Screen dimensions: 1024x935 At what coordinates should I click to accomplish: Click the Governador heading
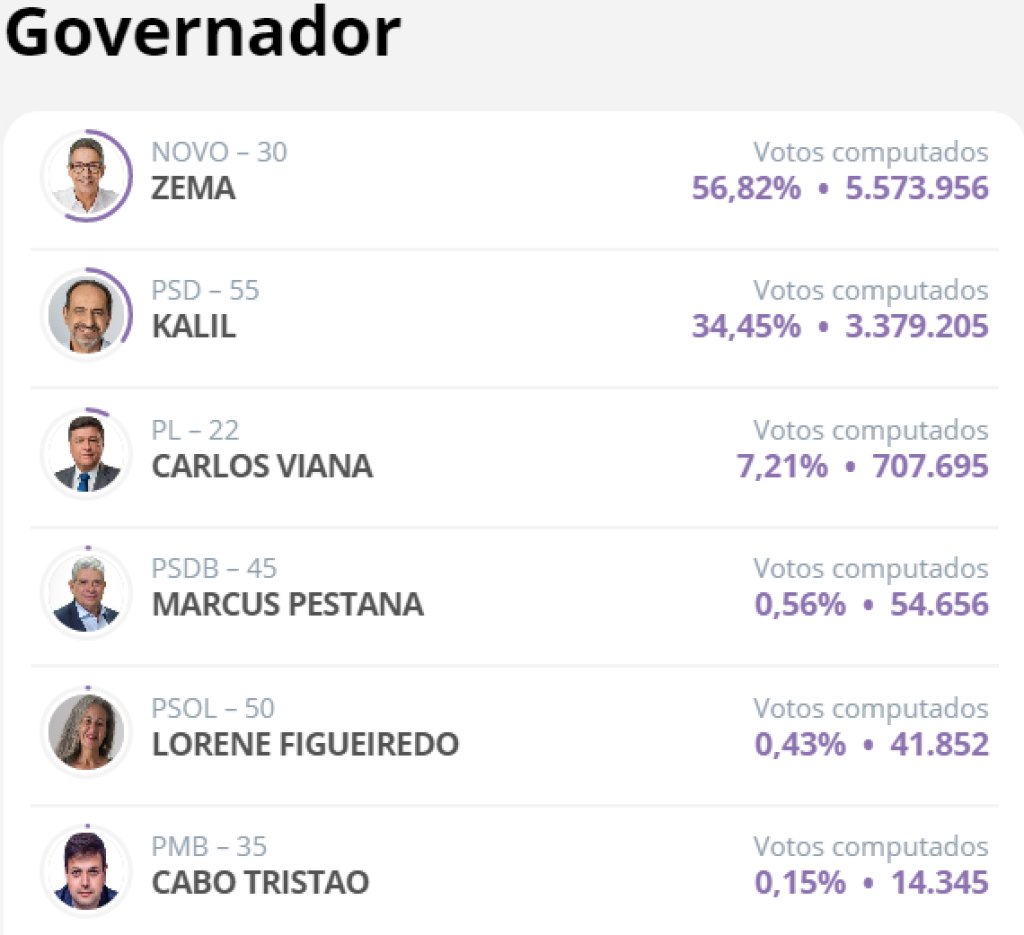tap(203, 32)
